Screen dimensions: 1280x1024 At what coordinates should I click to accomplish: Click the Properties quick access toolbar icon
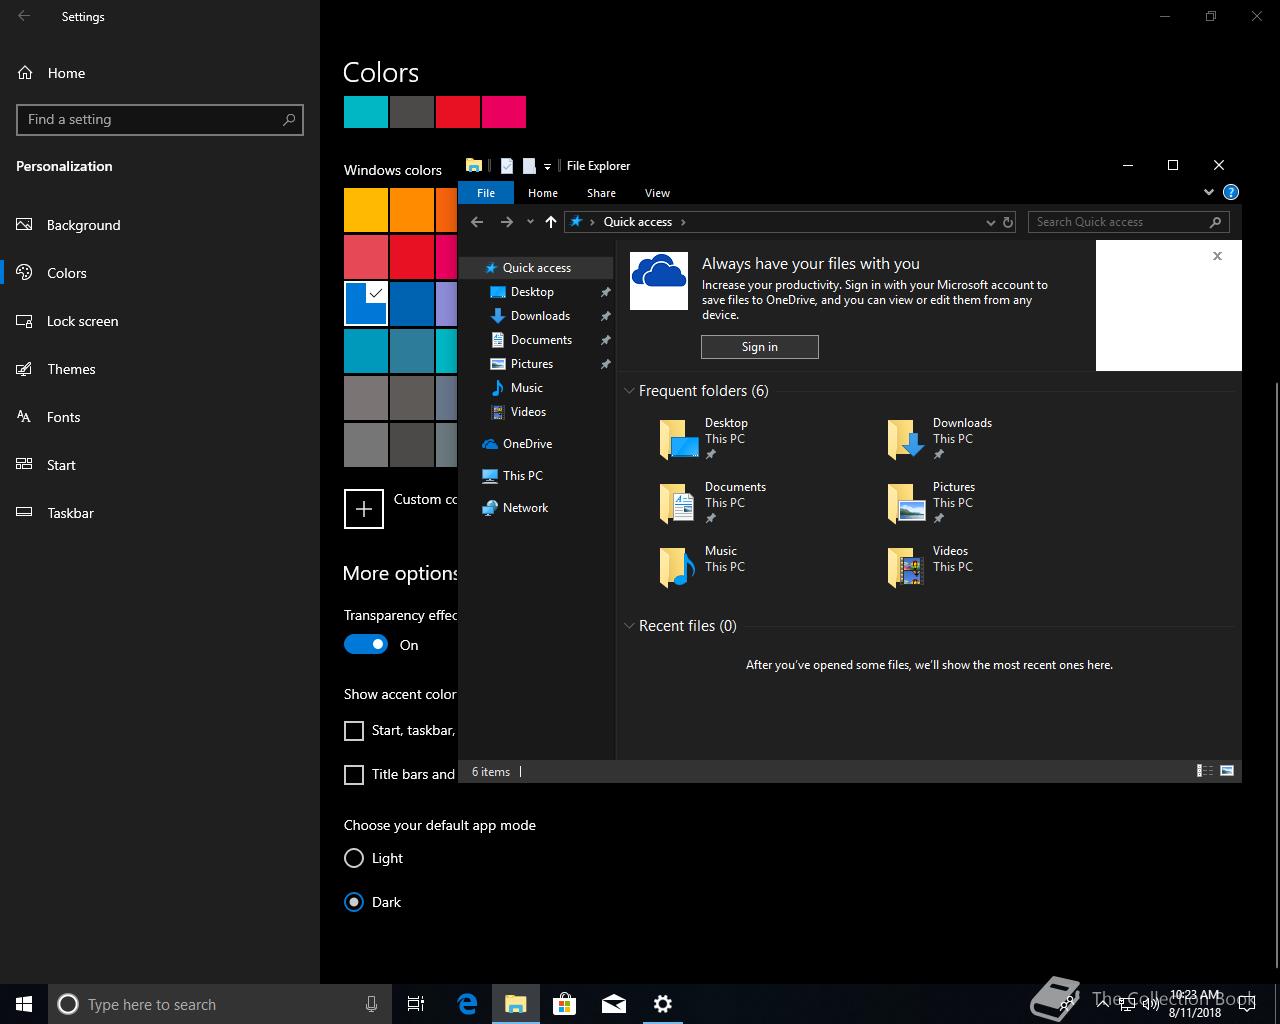click(x=507, y=166)
